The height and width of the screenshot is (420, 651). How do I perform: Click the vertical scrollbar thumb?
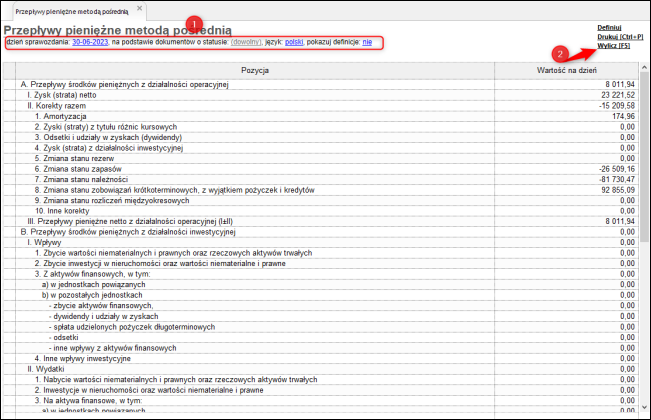(644, 156)
